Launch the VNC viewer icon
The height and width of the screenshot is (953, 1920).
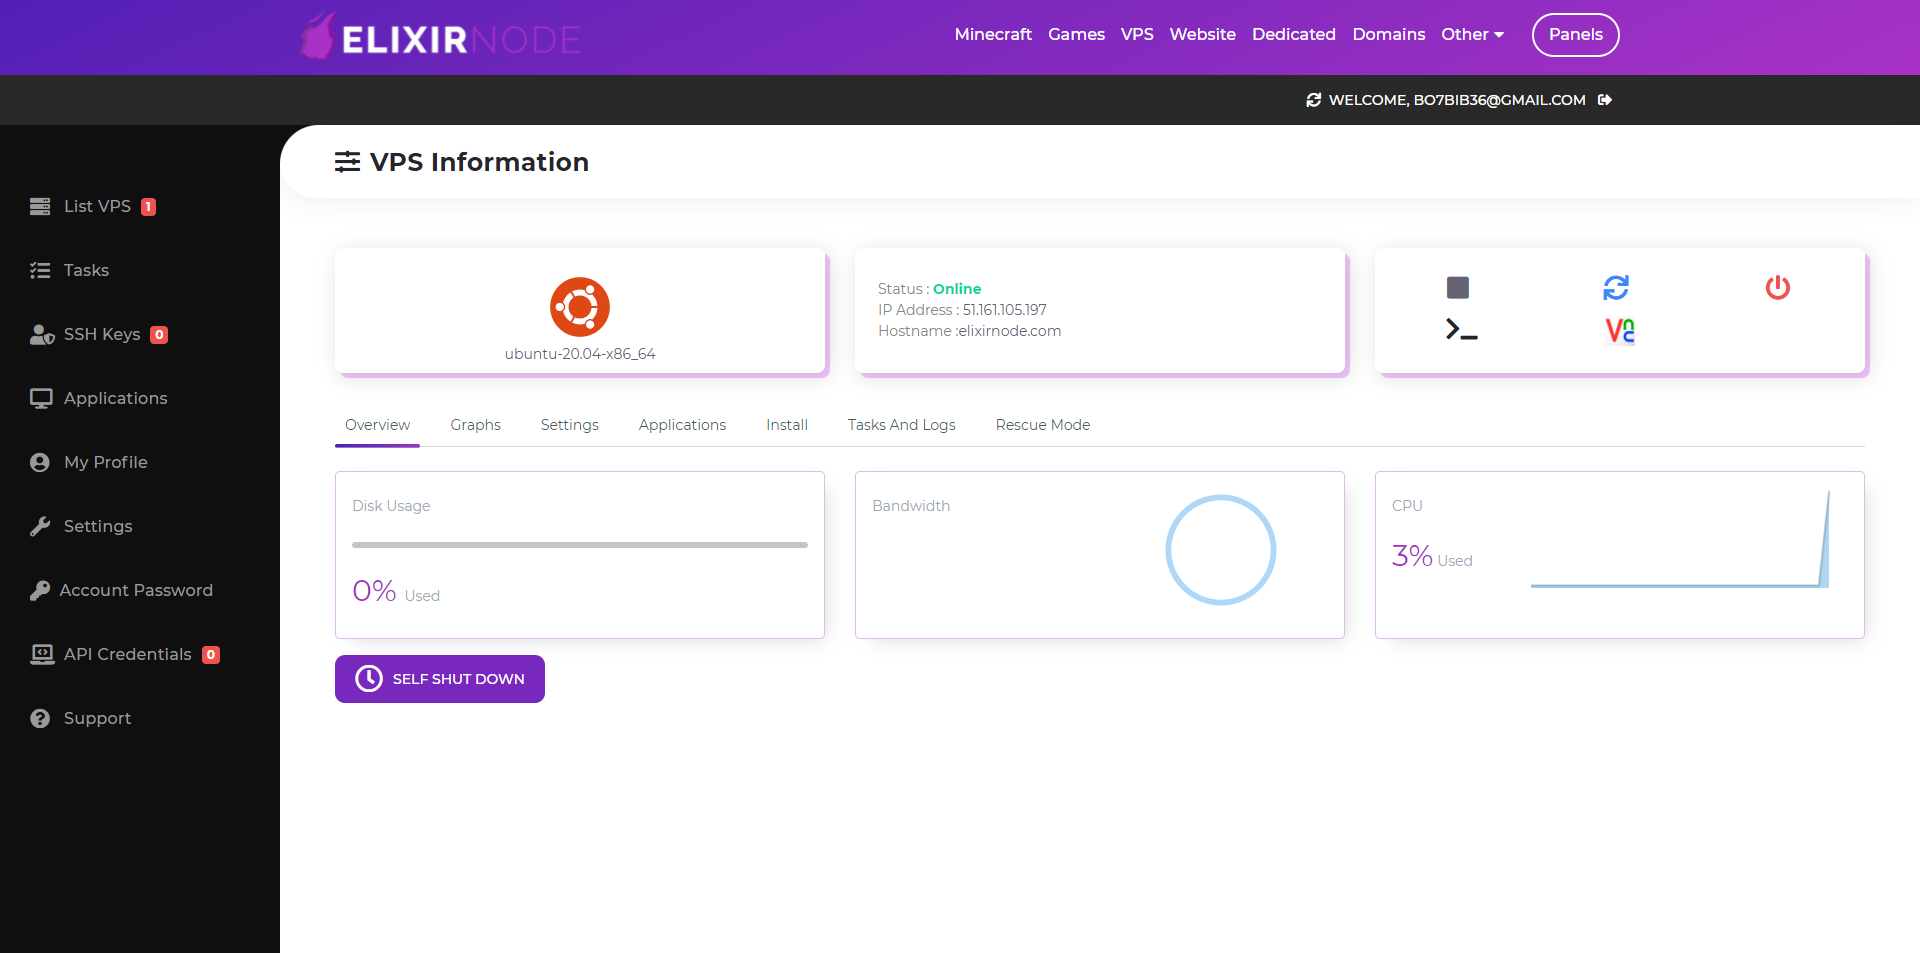click(1618, 331)
